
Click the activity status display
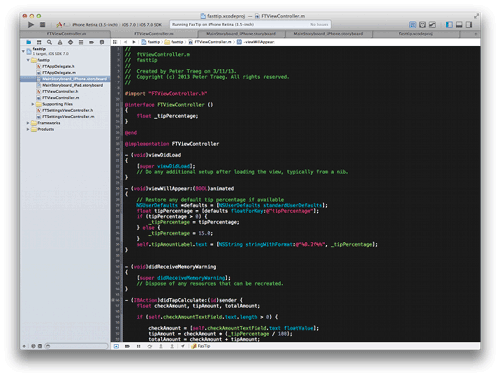(250, 24)
